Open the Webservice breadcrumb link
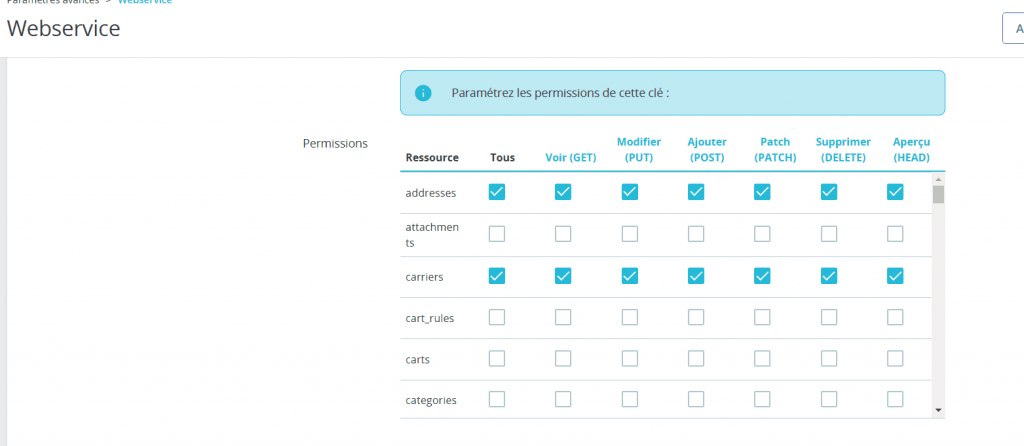Screen dimensions: 1024x446 point(145,2)
